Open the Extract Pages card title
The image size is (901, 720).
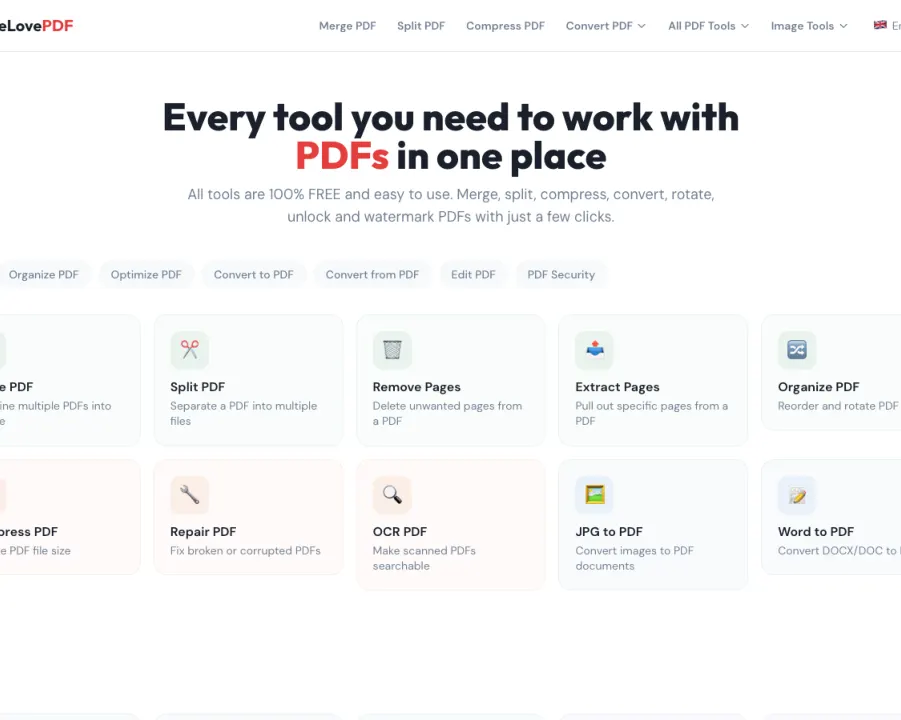tap(617, 387)
